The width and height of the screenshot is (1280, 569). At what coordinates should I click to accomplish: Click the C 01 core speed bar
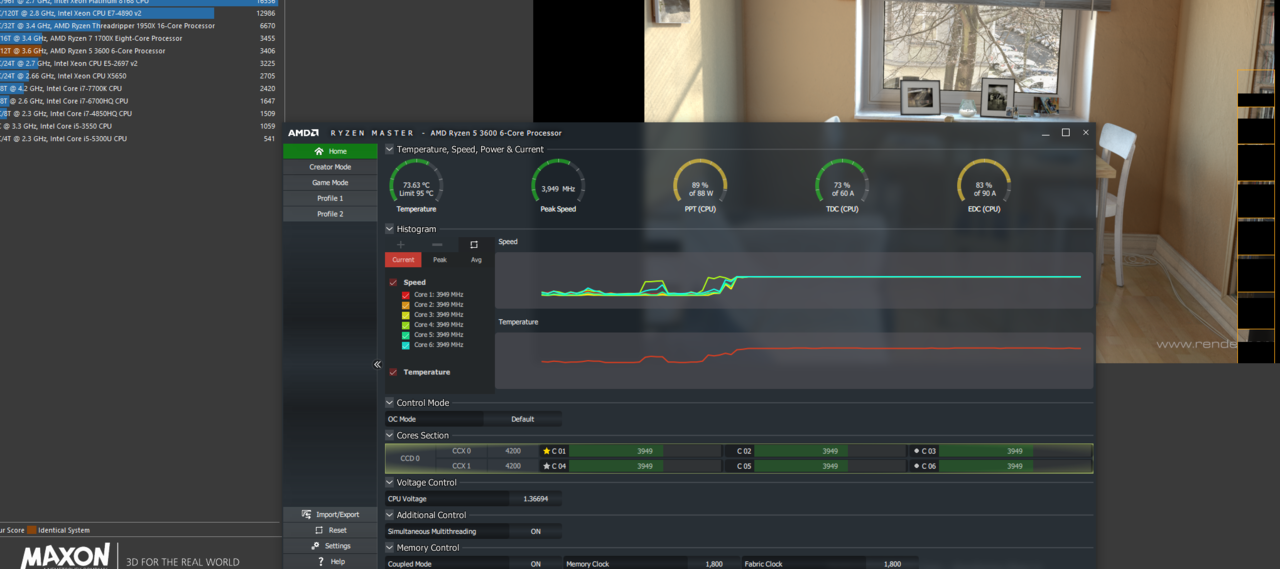coord(645,451)
